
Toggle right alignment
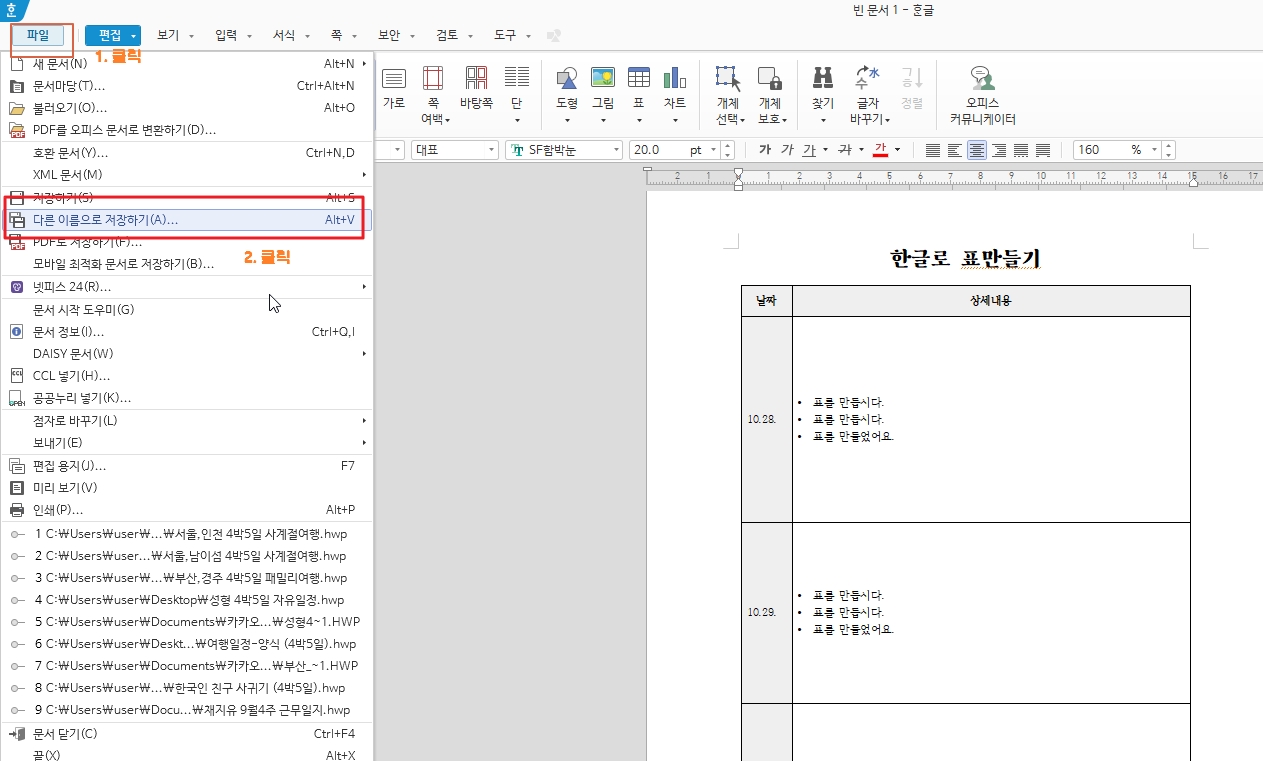(x=999, y=150)
